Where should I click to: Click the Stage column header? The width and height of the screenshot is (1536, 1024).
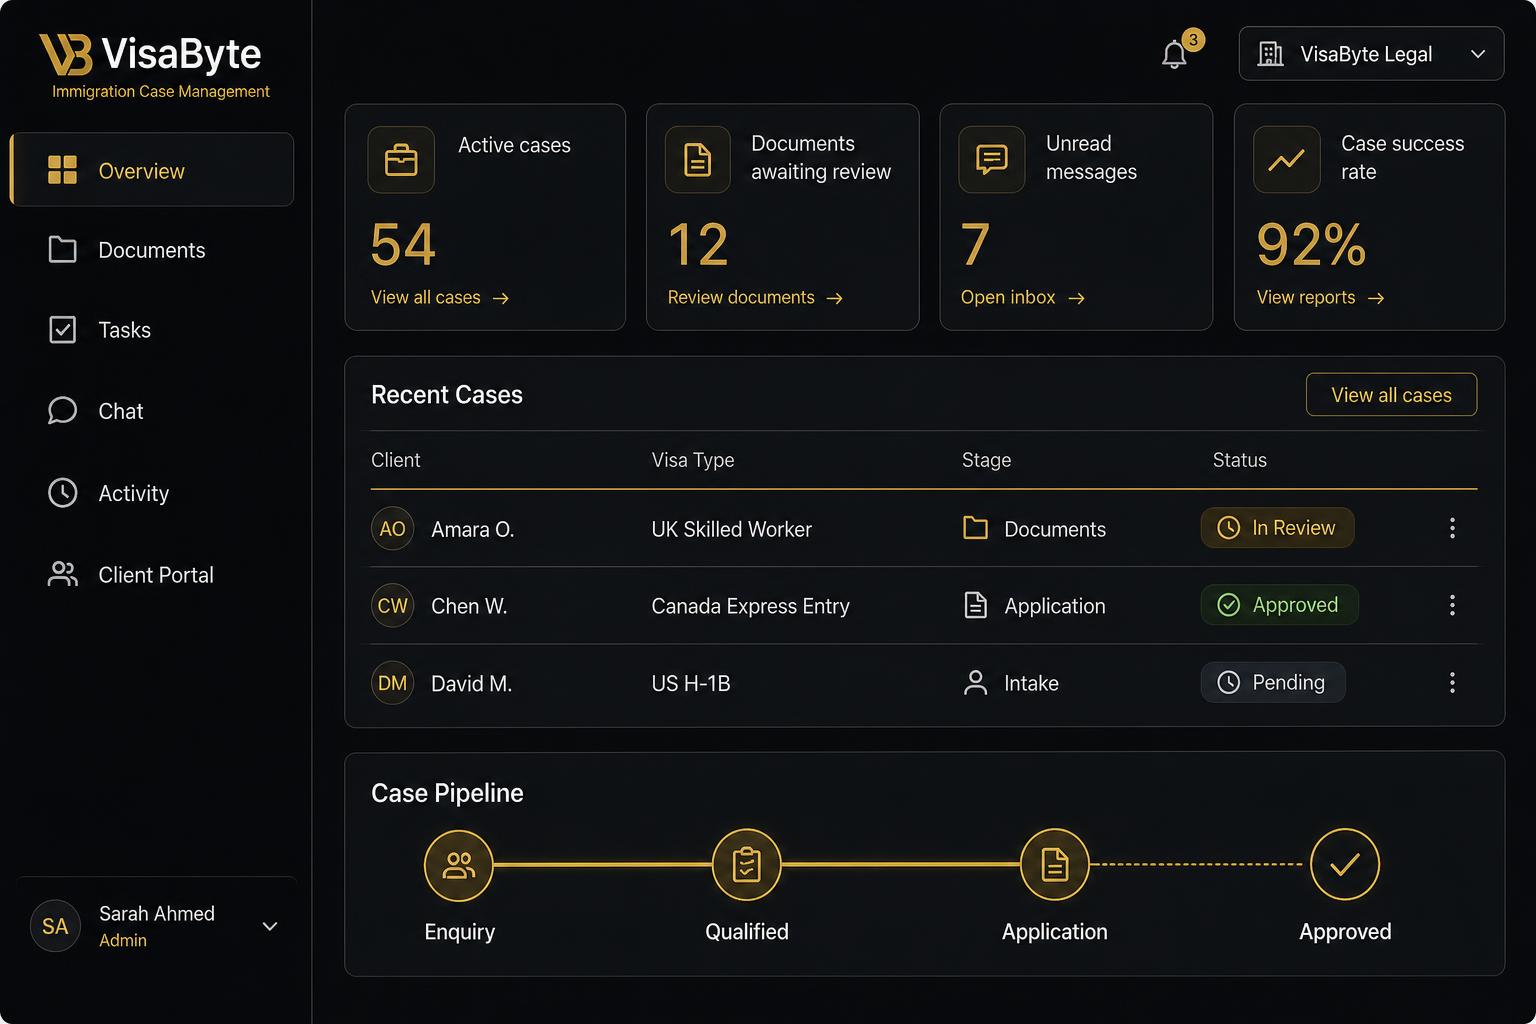(x=987, y=460)
